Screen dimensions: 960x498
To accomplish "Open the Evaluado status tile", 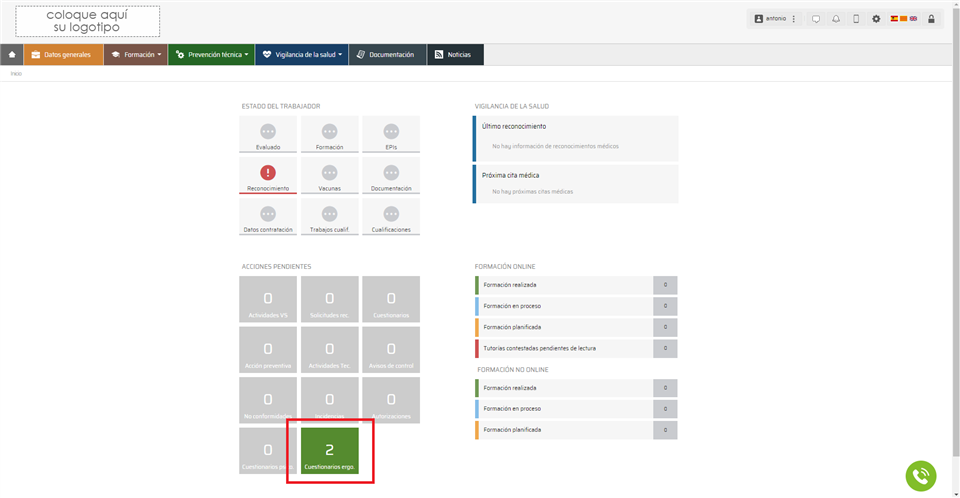I will 268,134.
